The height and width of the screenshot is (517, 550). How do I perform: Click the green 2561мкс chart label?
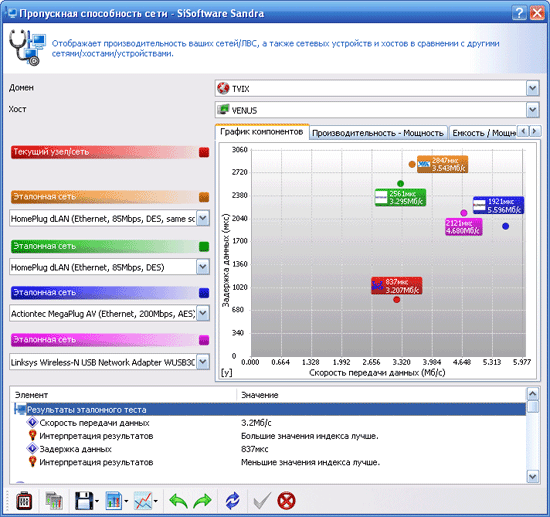pos(400,197)
